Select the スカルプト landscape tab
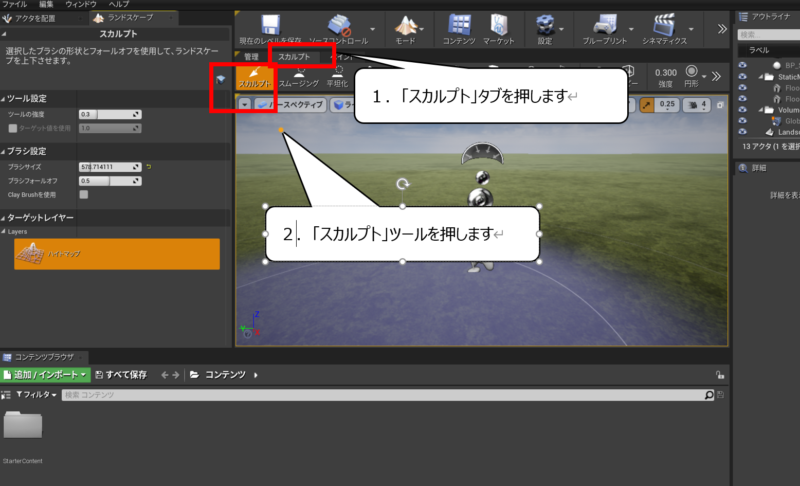 coord(294,57)
